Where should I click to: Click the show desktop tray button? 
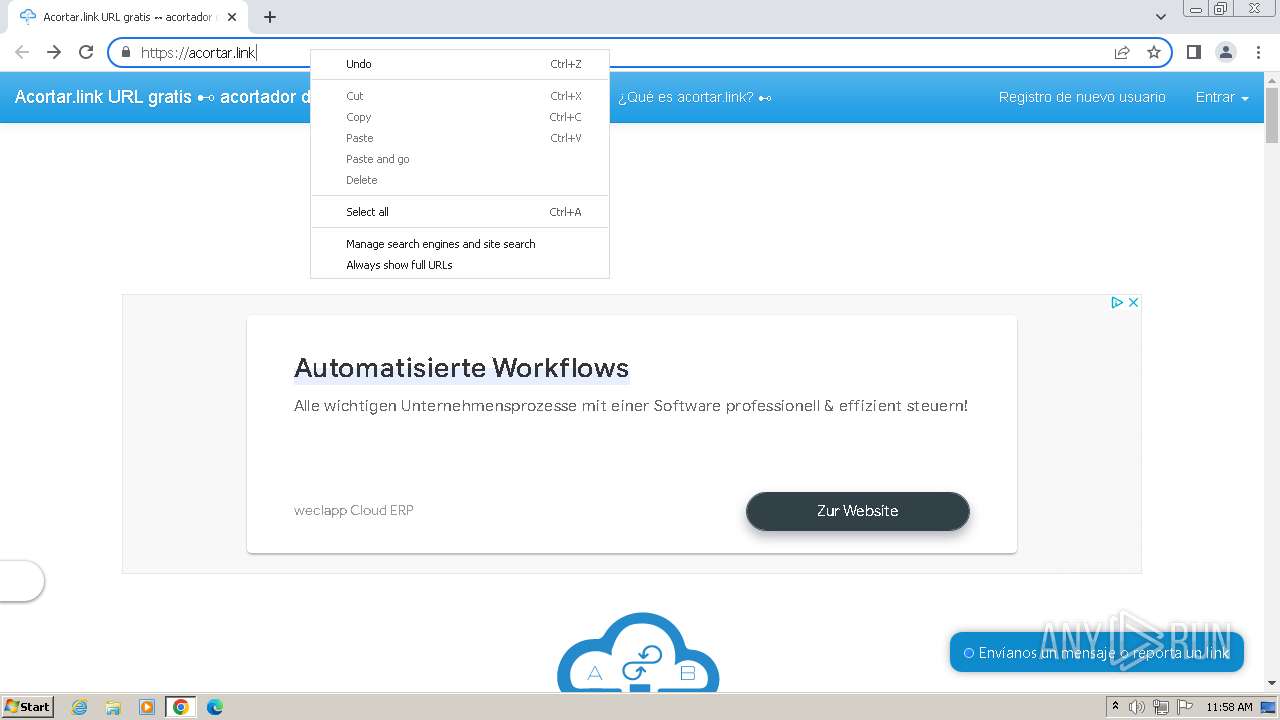pyautogui.click(x=1269, y=707)
